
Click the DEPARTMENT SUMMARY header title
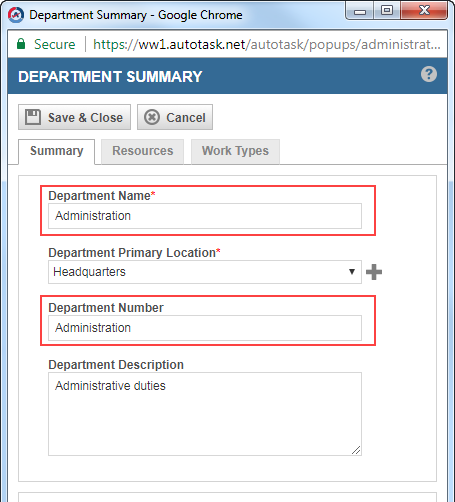pos(110,77)
